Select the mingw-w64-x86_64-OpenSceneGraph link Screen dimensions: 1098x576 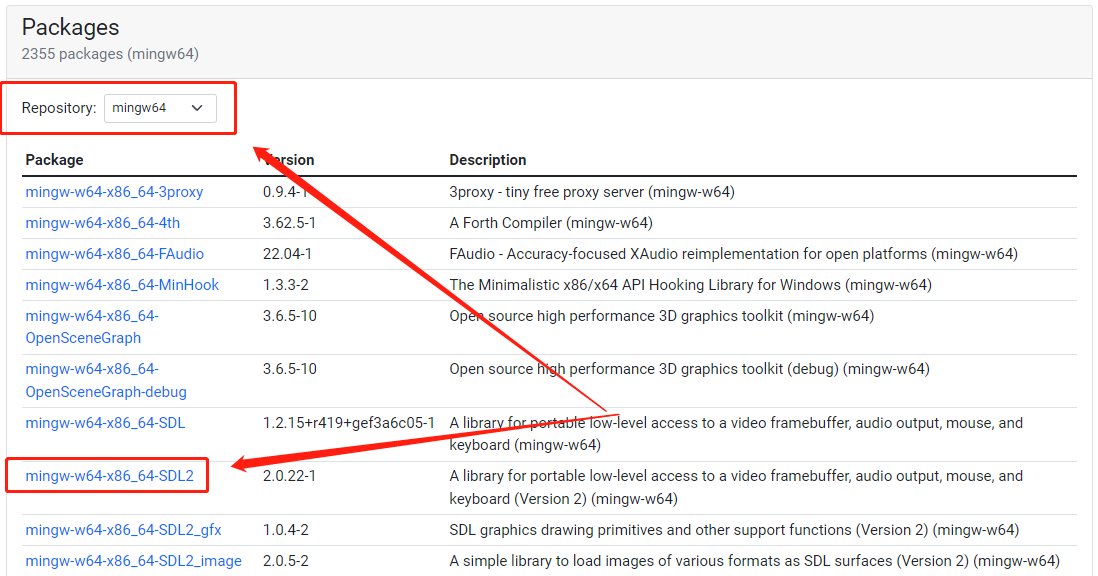[92, 327]
